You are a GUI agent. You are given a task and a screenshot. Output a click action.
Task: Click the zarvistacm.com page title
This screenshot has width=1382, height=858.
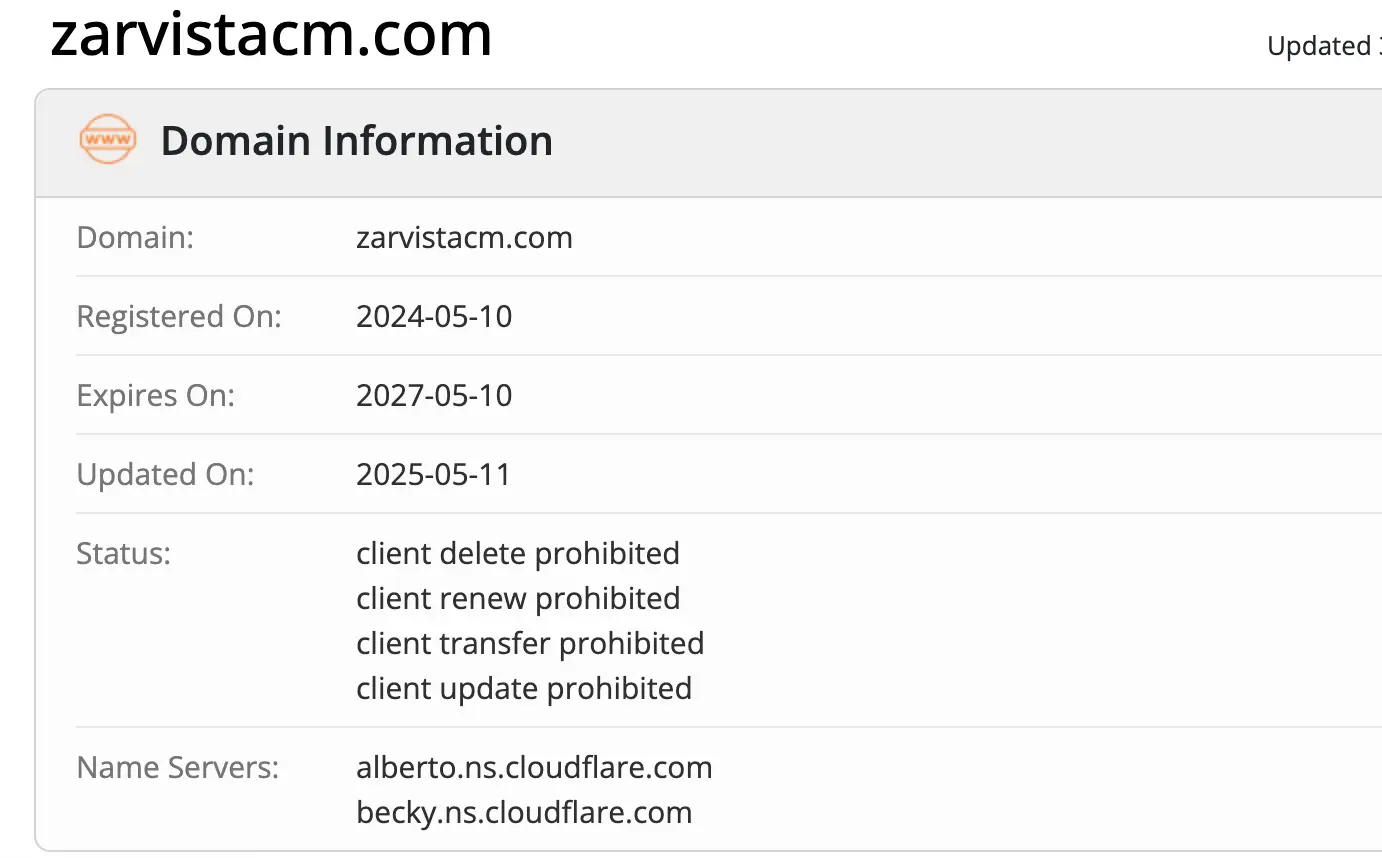(271, 36)
